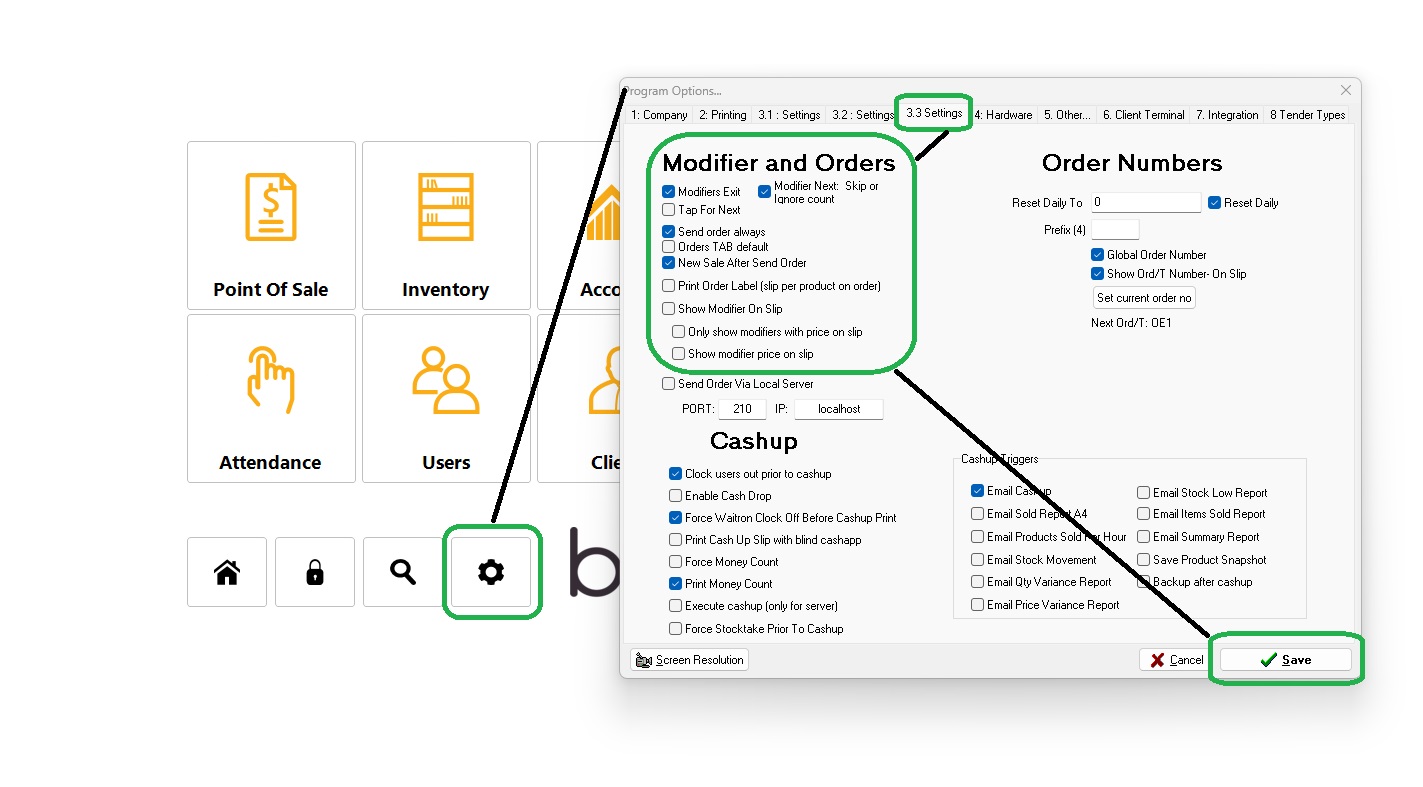Switch to the 1: Company tab
The image size is (1423, 787).
click(x=659, y=114)
